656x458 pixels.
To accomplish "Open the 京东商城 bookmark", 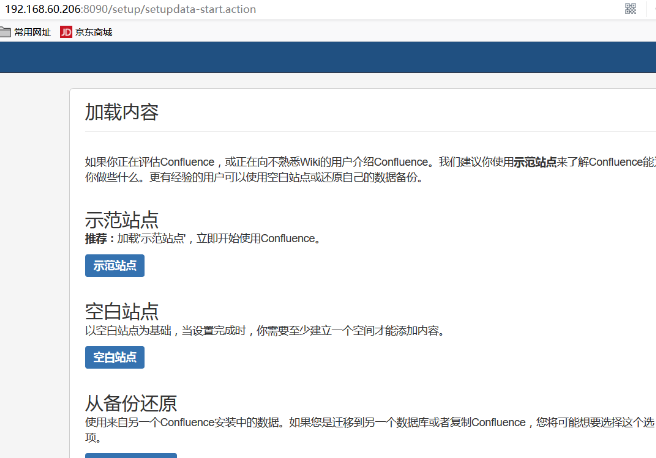I will (86, 32).
